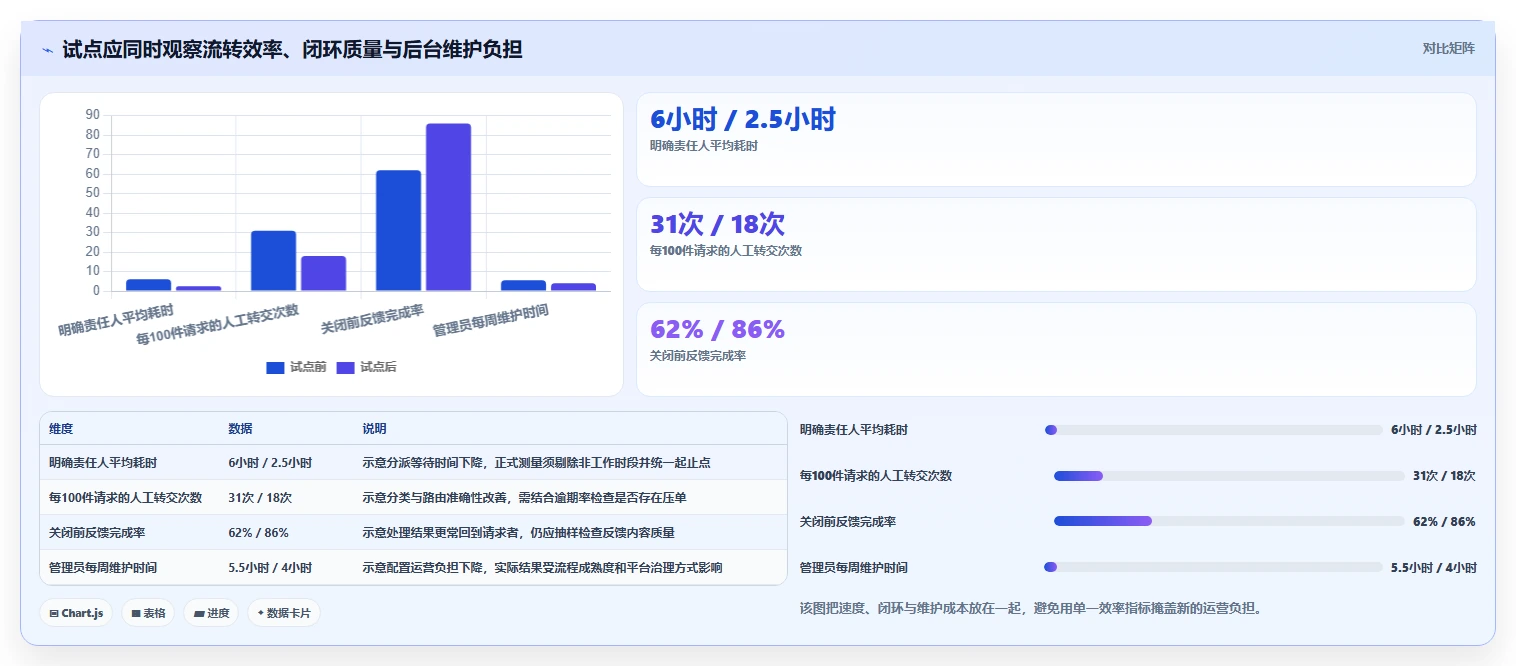Click the 5.5小时 / 4小时 value beside the progress bar
Viewport: 1516px width, 666px height.
click(x=1434, y=567)
